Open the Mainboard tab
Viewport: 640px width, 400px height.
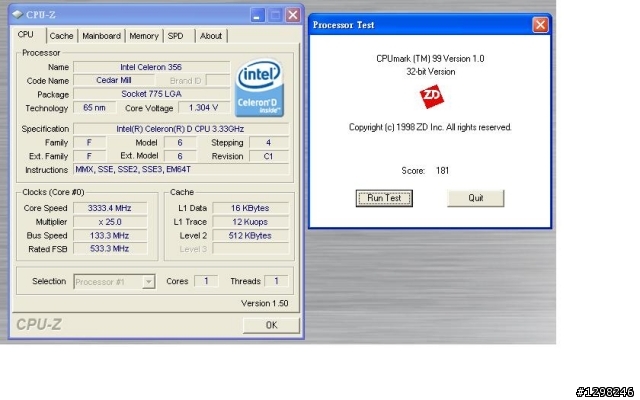pyautogui.click(x=101, y=36)
